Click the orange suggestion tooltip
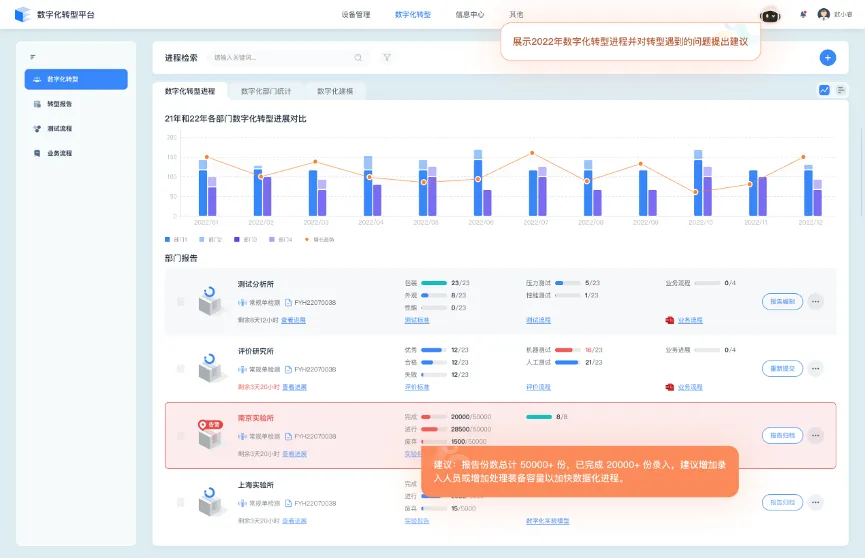This screenshot has width=866, height=558. (x=580, y=471)
